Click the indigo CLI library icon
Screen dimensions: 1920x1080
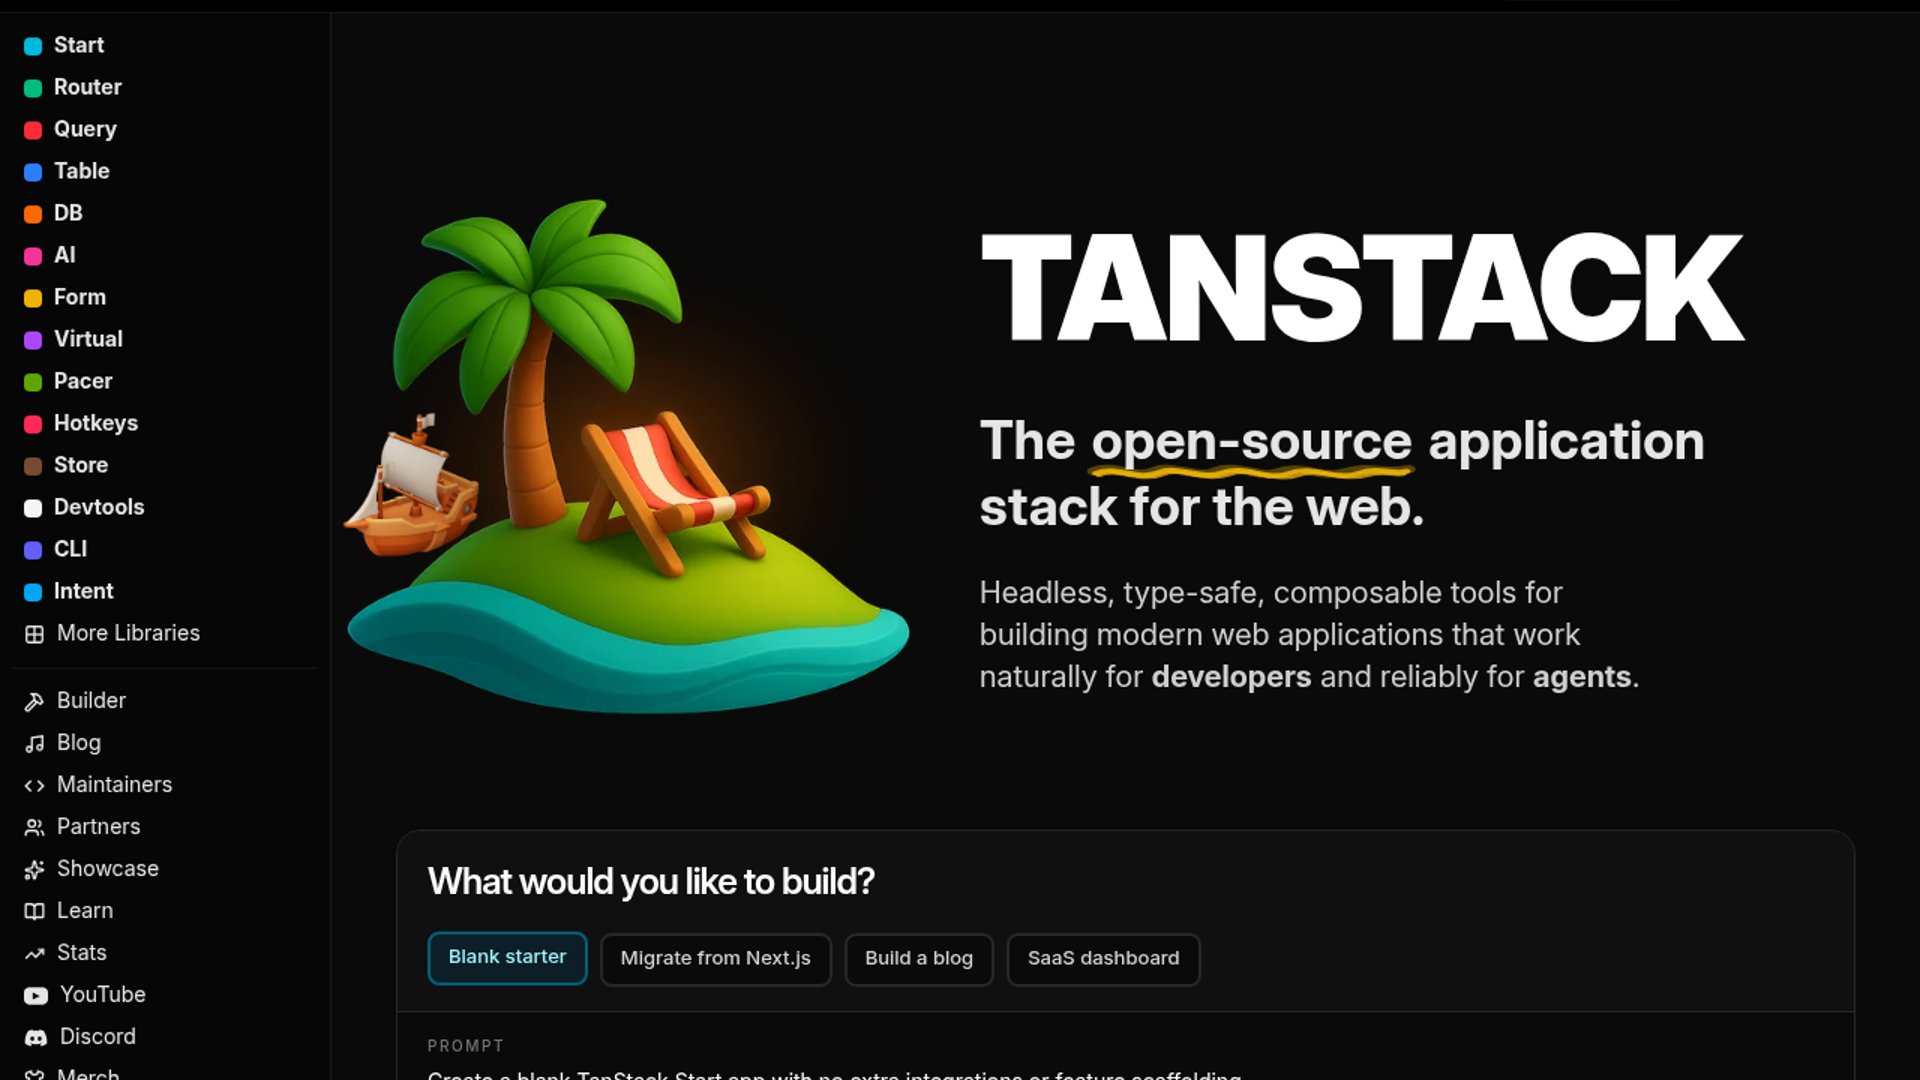click(33, 550)
